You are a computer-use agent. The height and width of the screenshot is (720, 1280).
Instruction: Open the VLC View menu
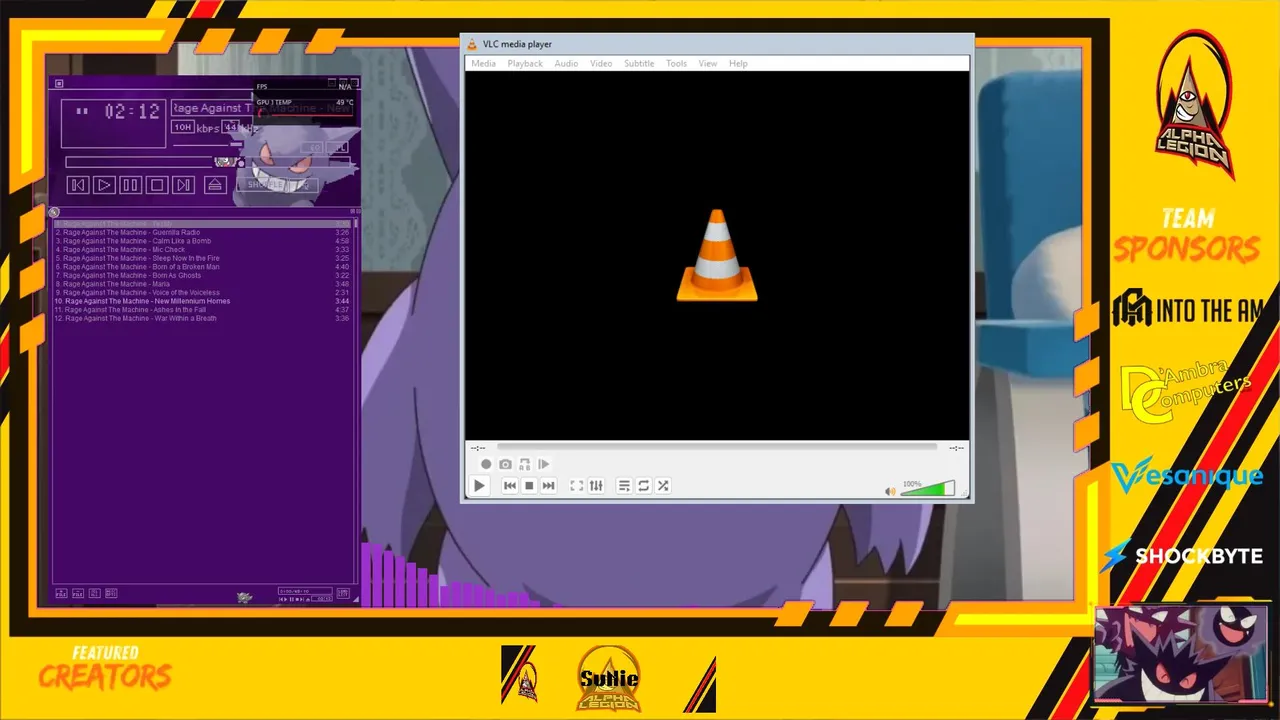click(x=708, y=63)
